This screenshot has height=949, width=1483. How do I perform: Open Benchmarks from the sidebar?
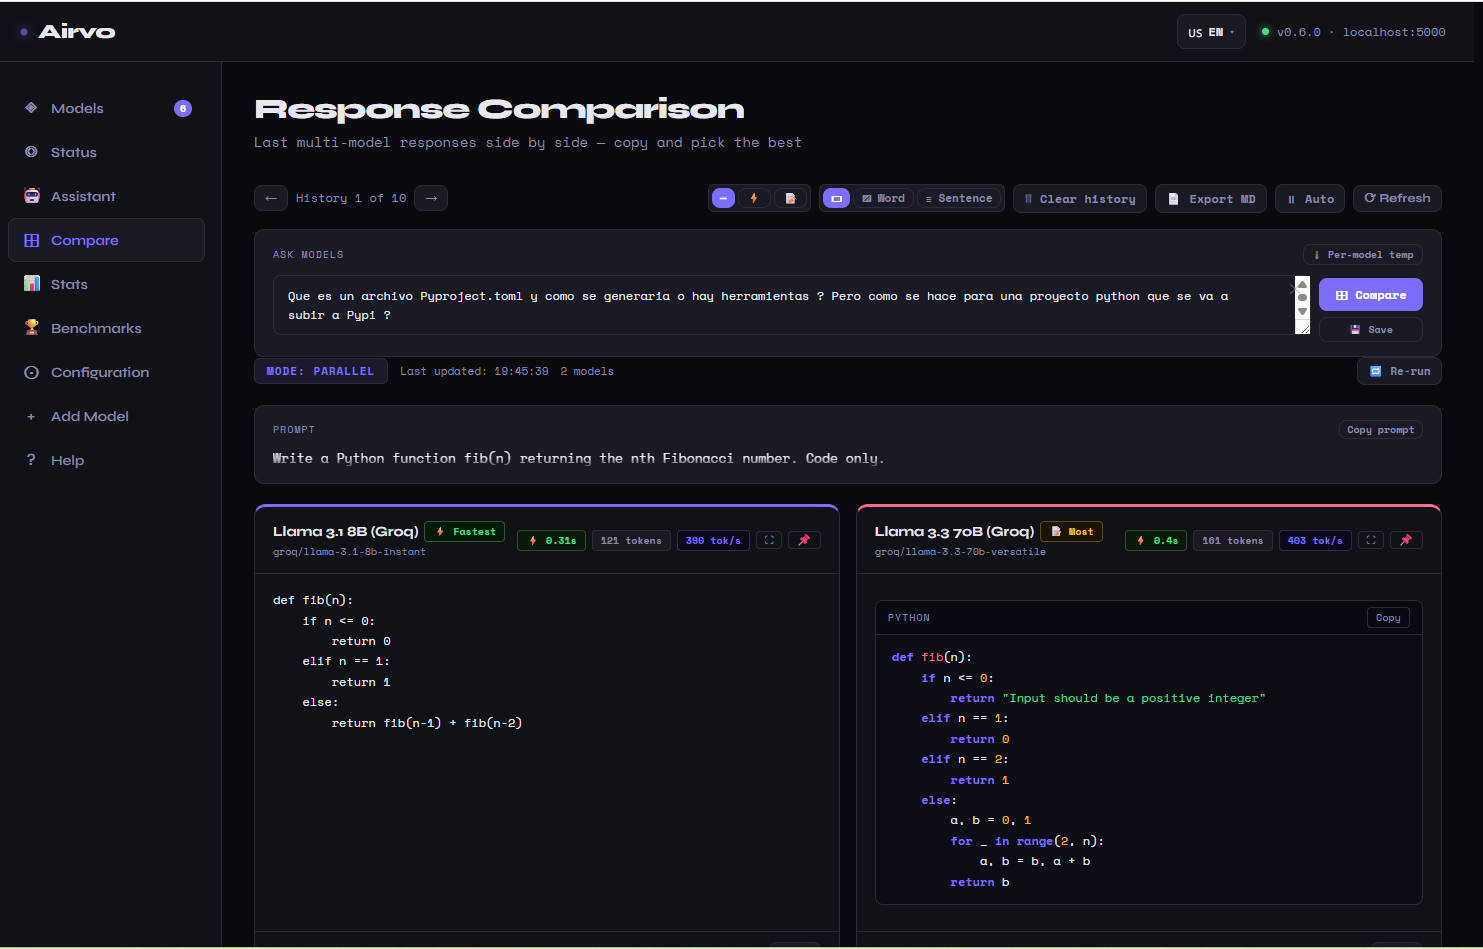tap(106, 328)
